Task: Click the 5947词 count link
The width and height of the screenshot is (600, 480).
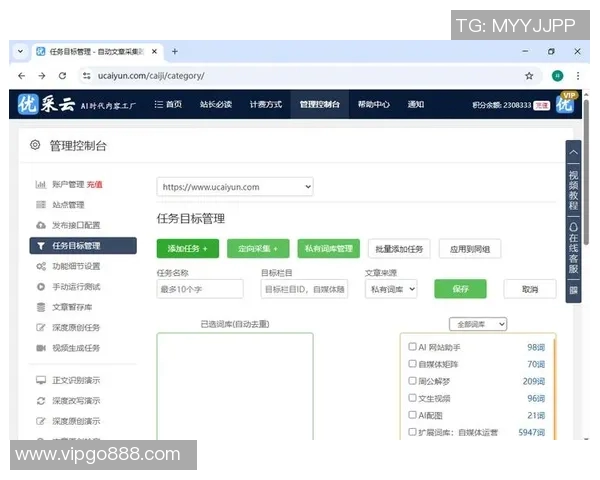Action: coord(531,432)
